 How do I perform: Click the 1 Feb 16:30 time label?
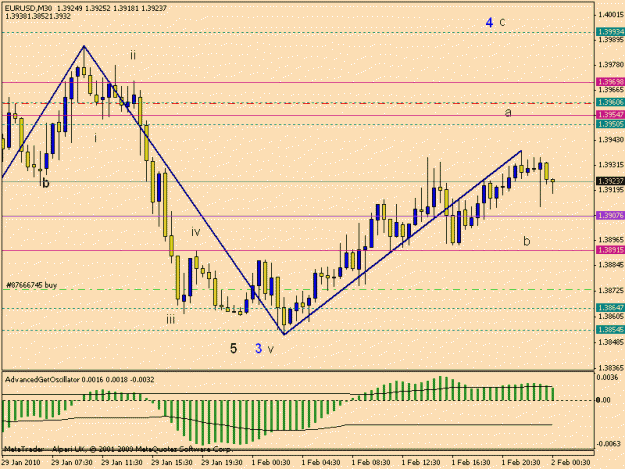pos(471,463)
